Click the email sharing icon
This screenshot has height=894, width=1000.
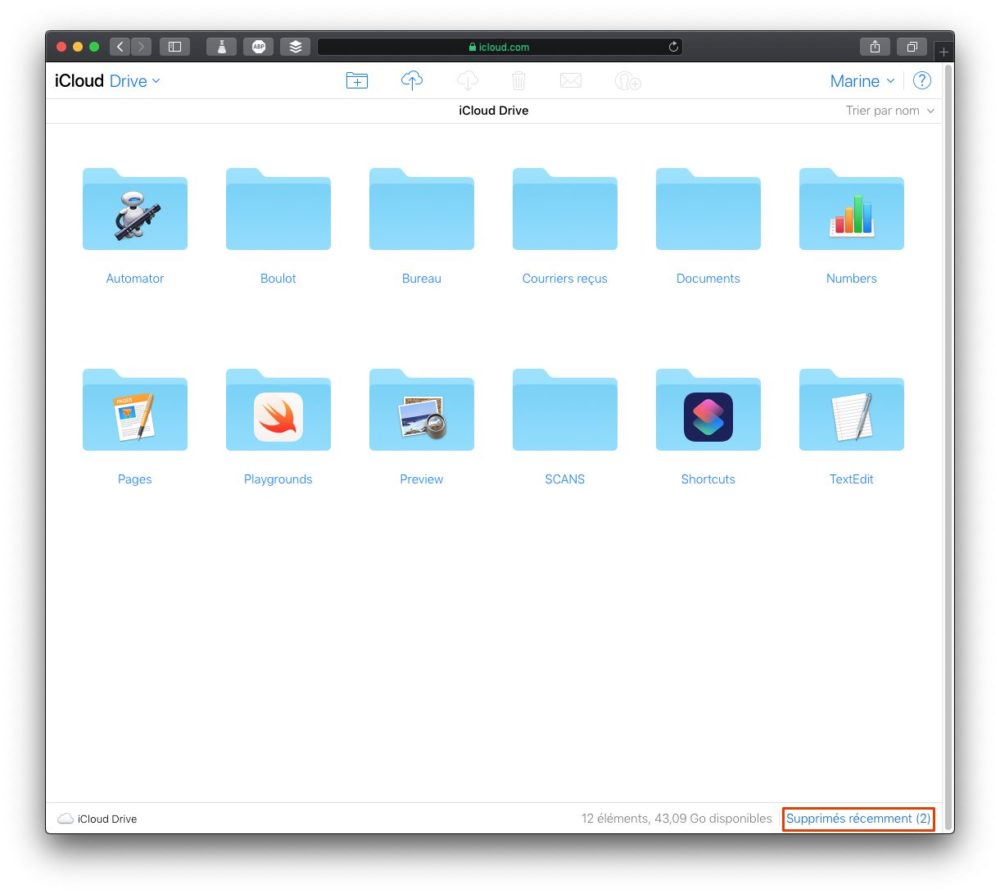(x=571, y=80)
